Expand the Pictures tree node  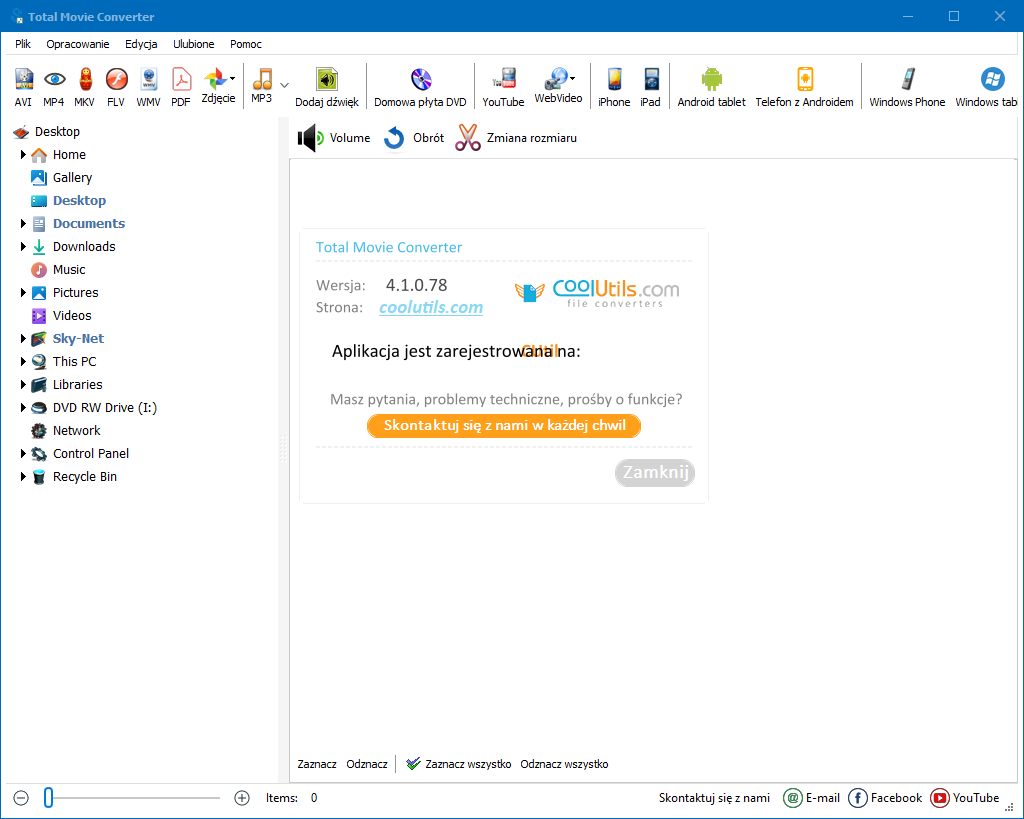tap(23, 293)
